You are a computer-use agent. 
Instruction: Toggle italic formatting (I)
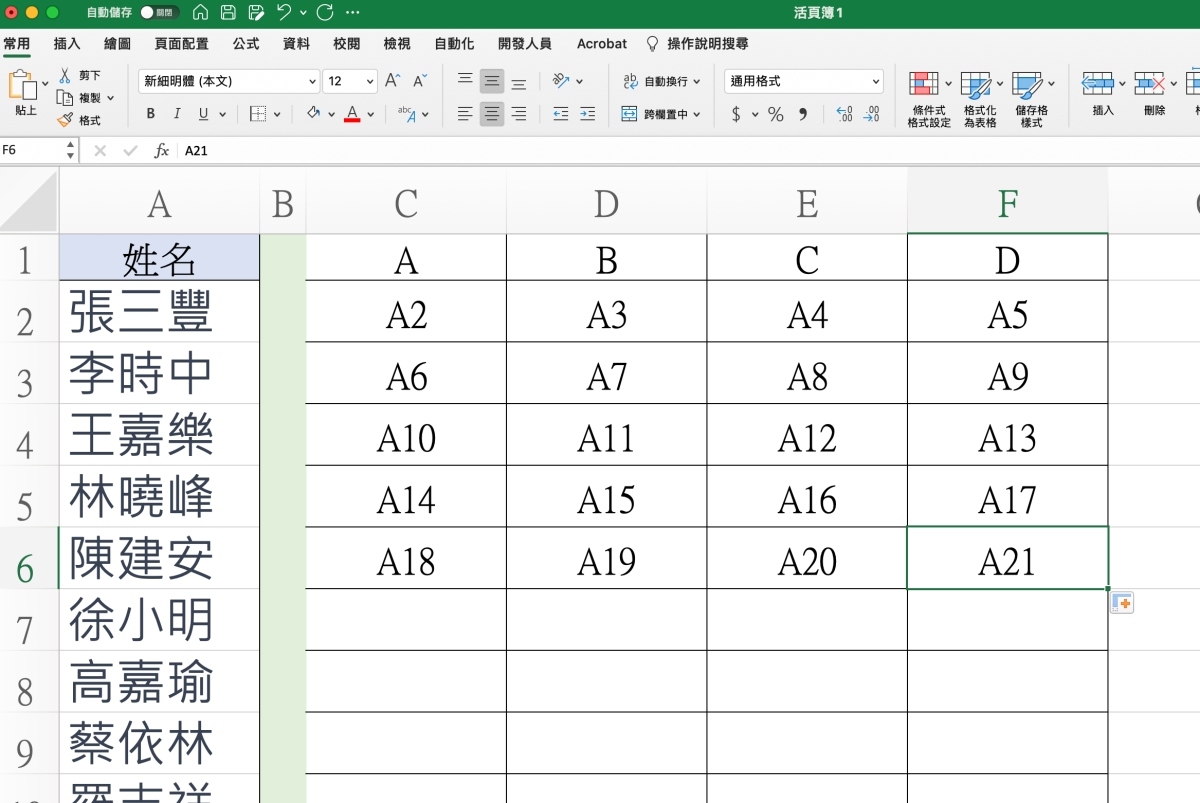click(177, 114)
